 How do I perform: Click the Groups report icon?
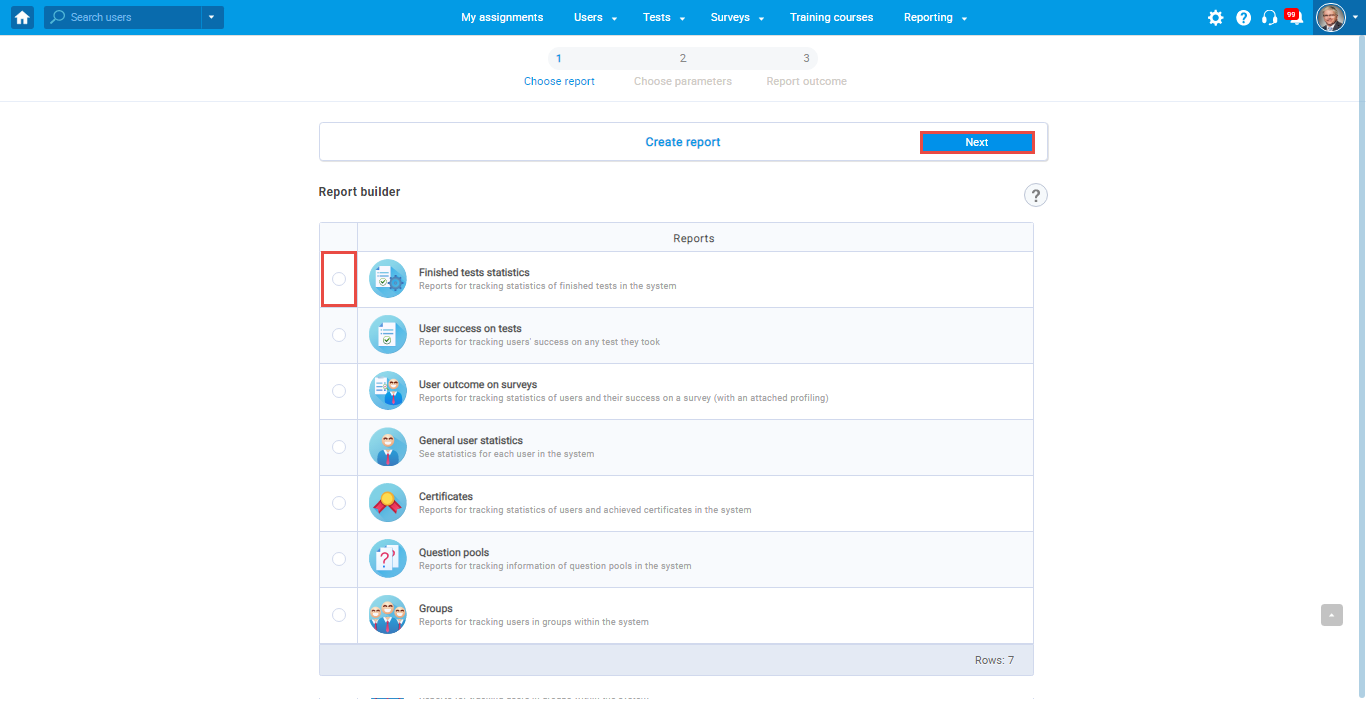point(388,615)
